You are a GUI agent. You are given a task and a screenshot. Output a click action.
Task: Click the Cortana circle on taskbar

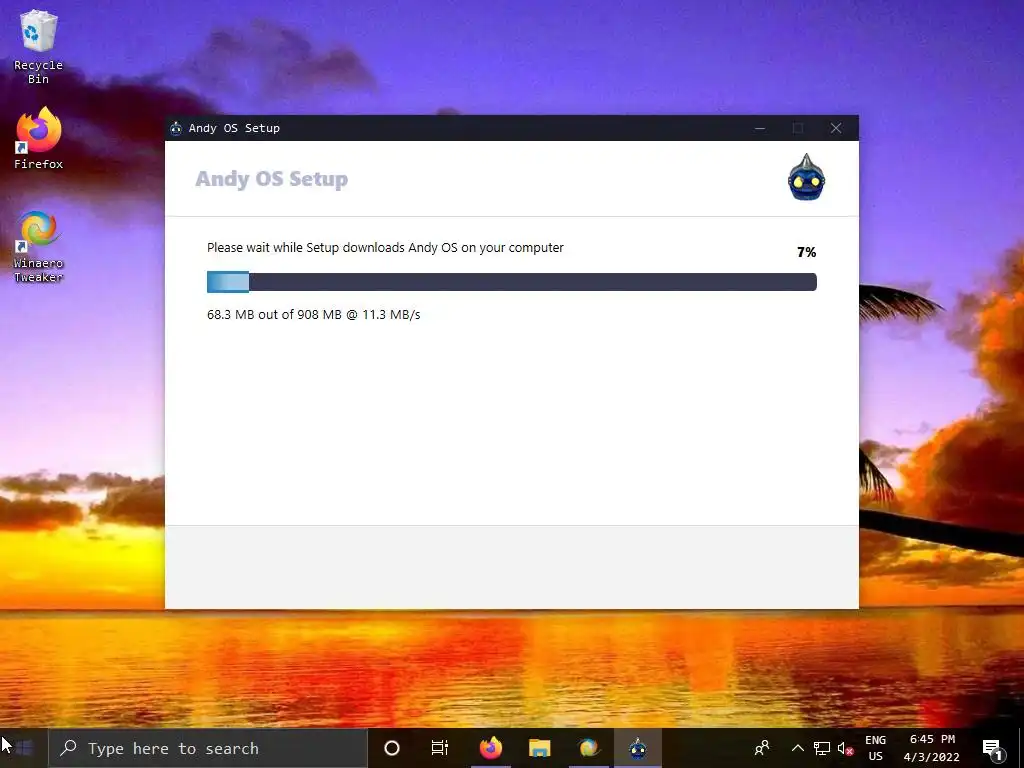tap(391, 748)
